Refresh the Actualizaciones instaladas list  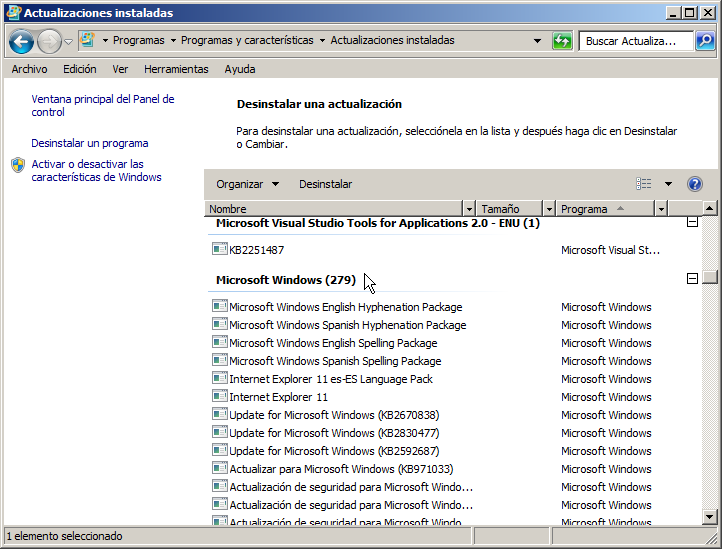[x=562, y=41]
